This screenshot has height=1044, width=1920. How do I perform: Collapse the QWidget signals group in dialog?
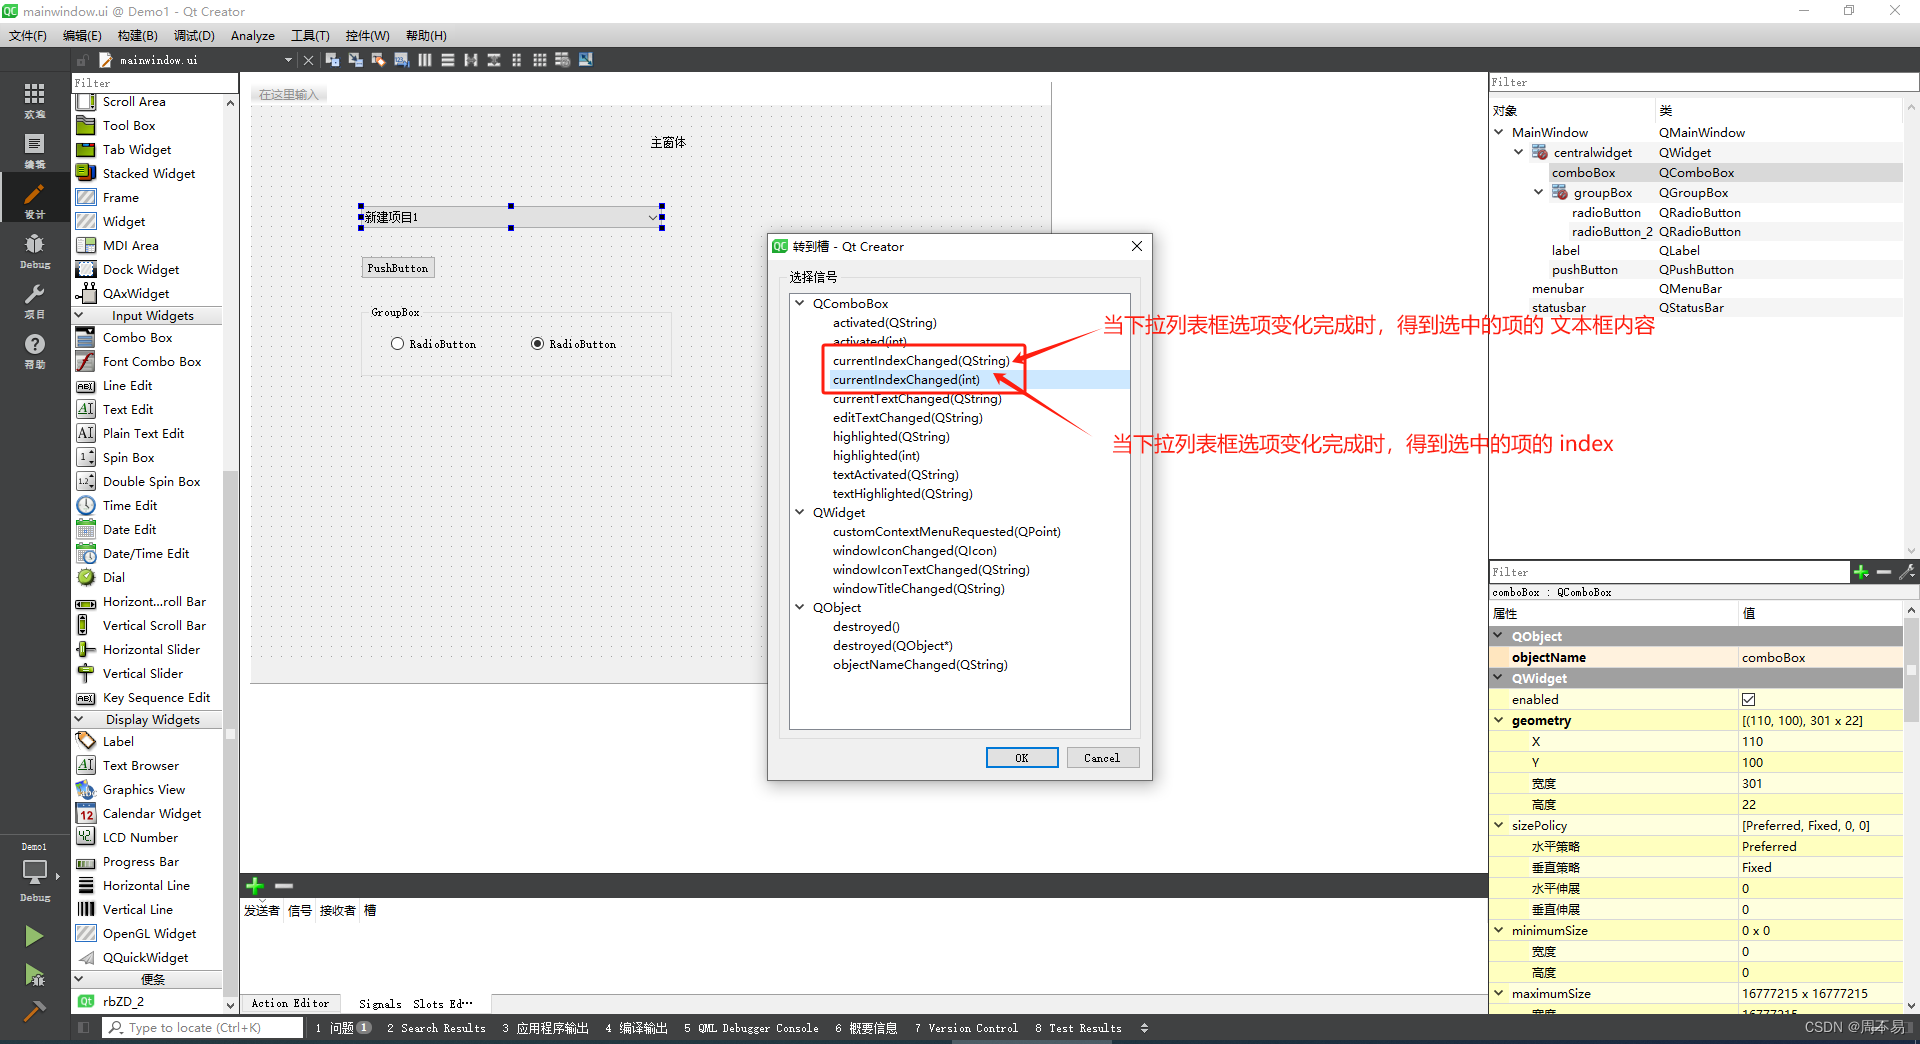(x=800, y=512)
